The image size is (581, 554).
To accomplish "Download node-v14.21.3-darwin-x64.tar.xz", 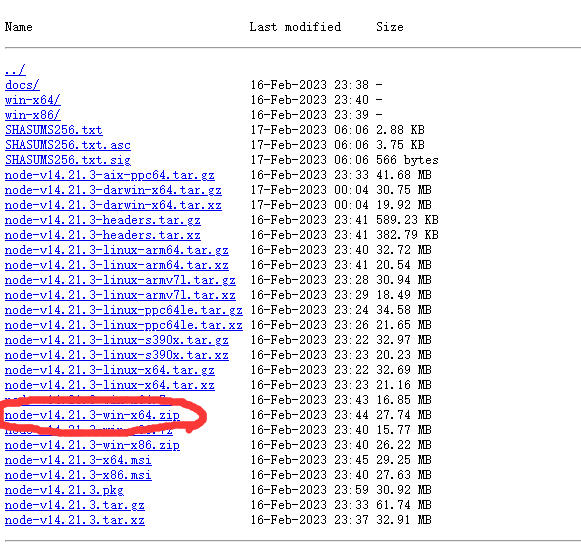I will point(113,205).
